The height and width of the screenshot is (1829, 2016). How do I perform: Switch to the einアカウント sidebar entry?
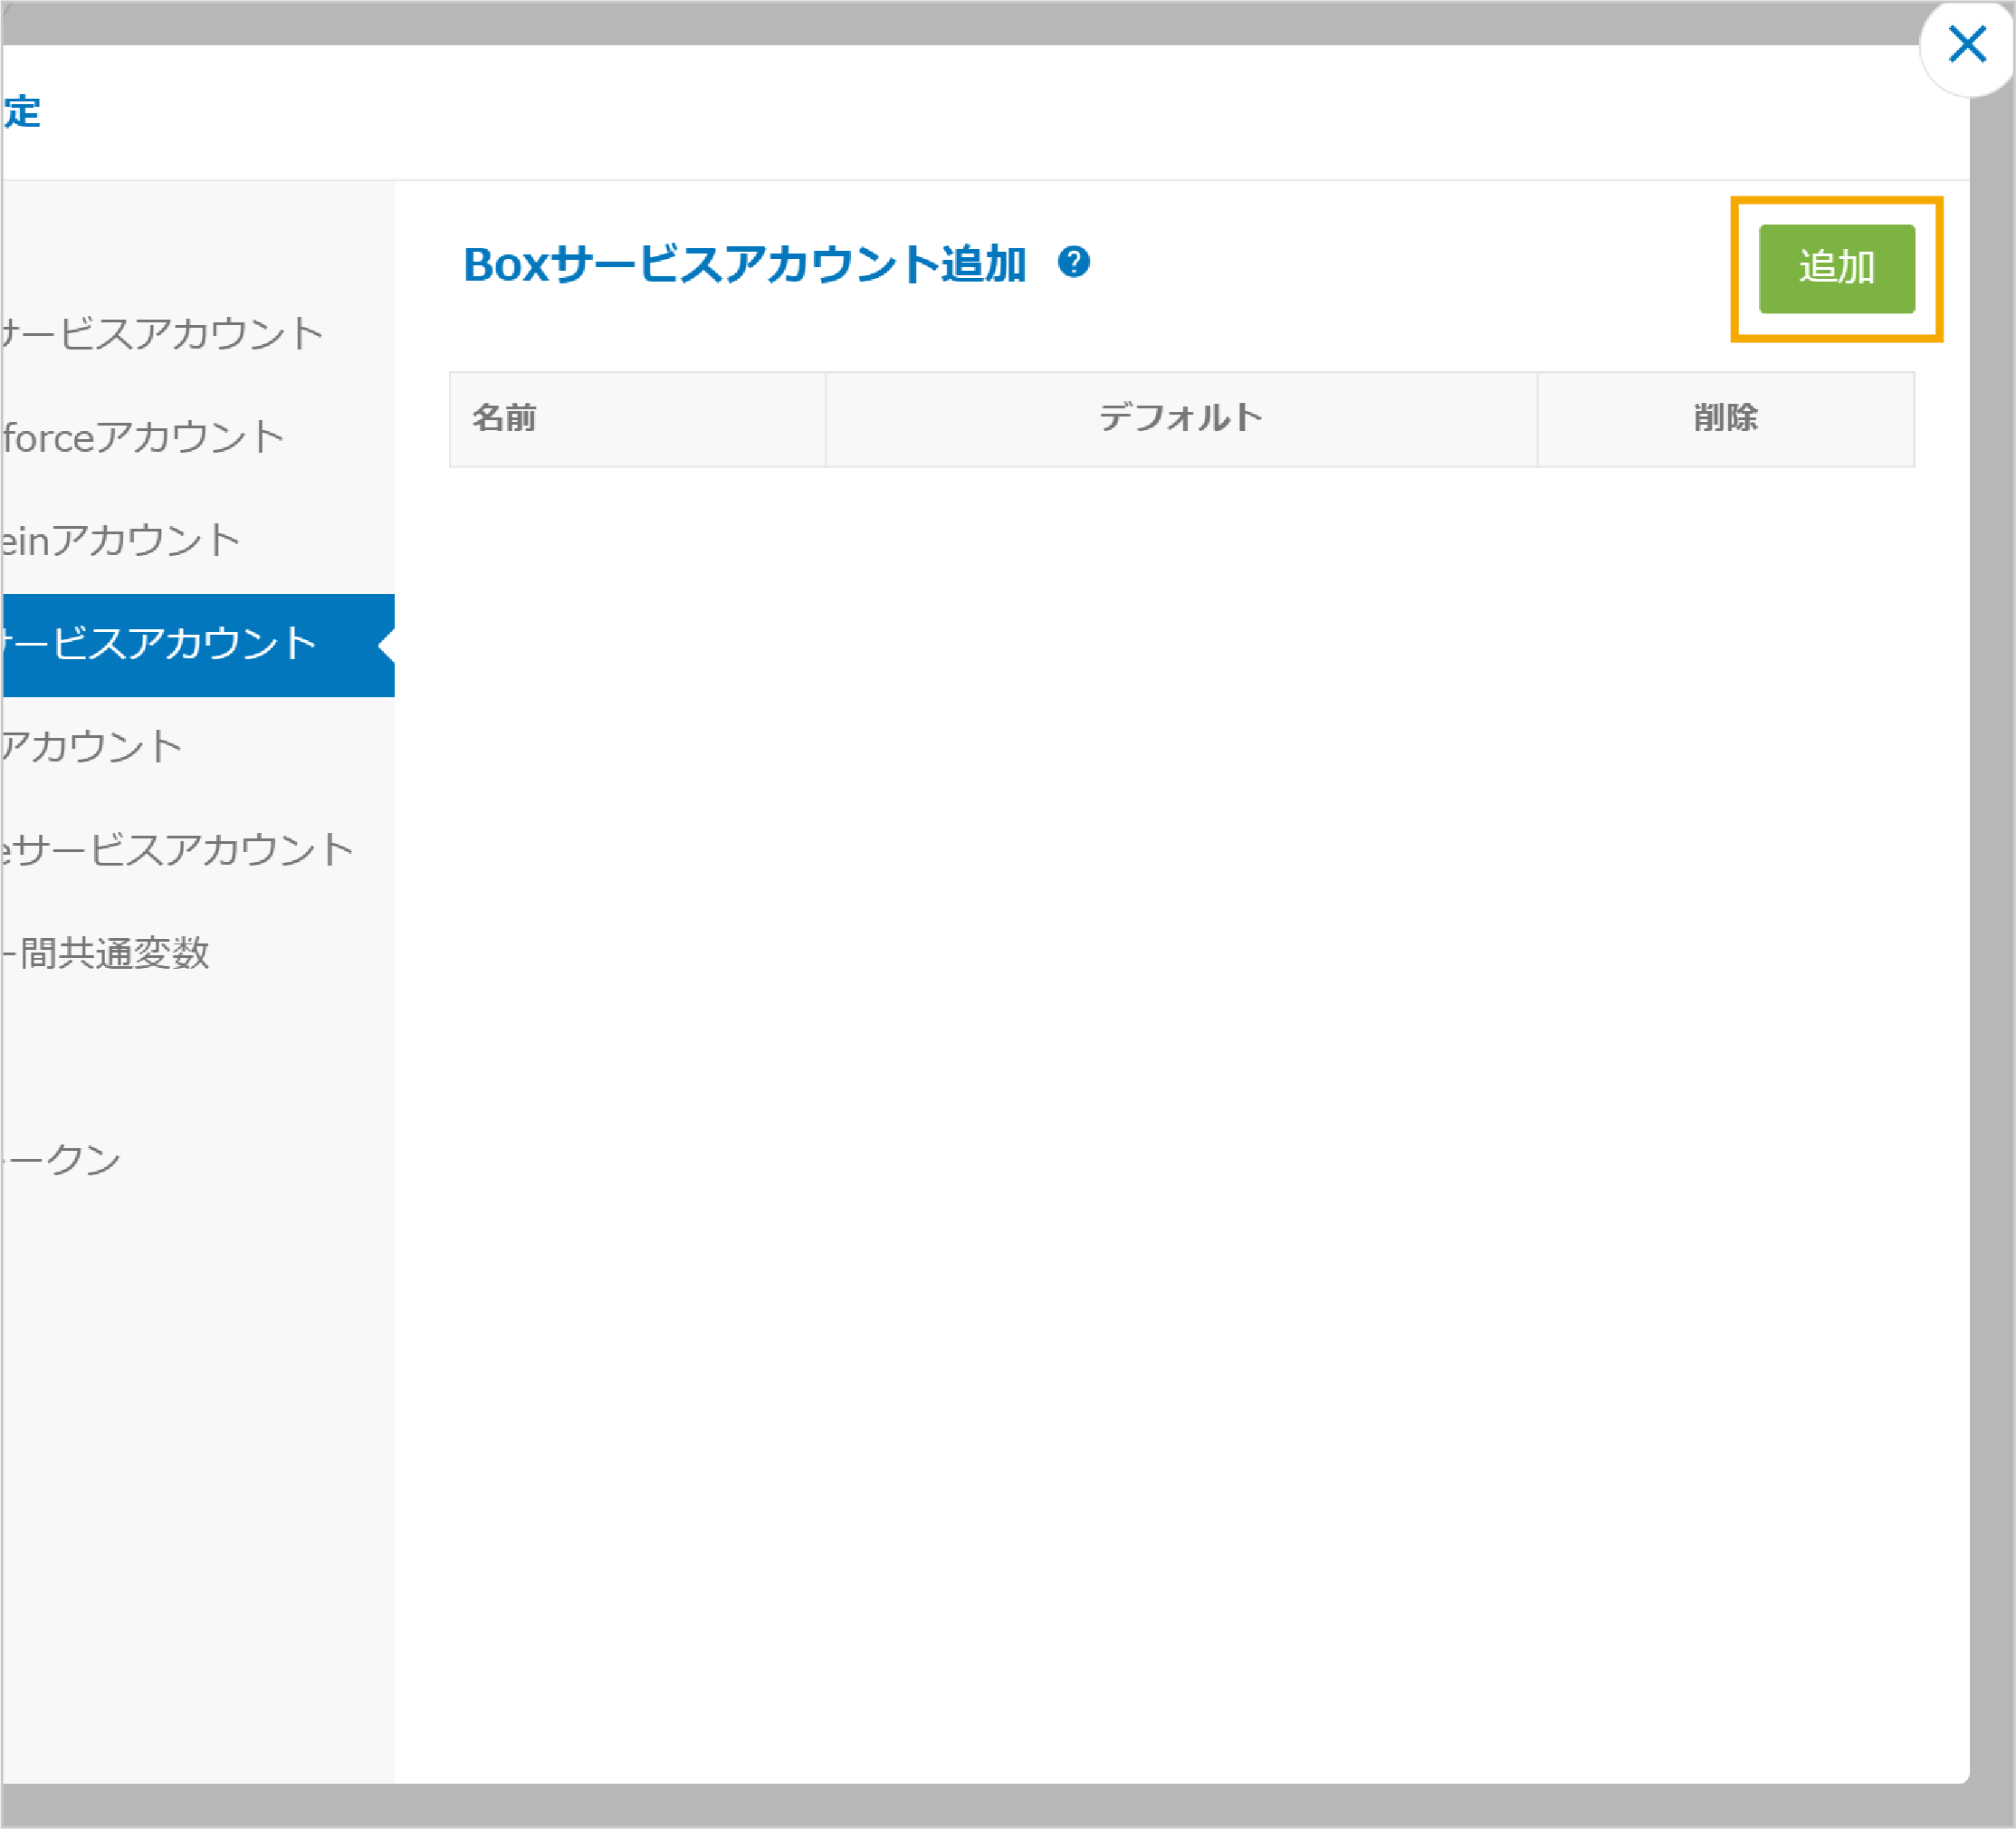click(122, 541)
